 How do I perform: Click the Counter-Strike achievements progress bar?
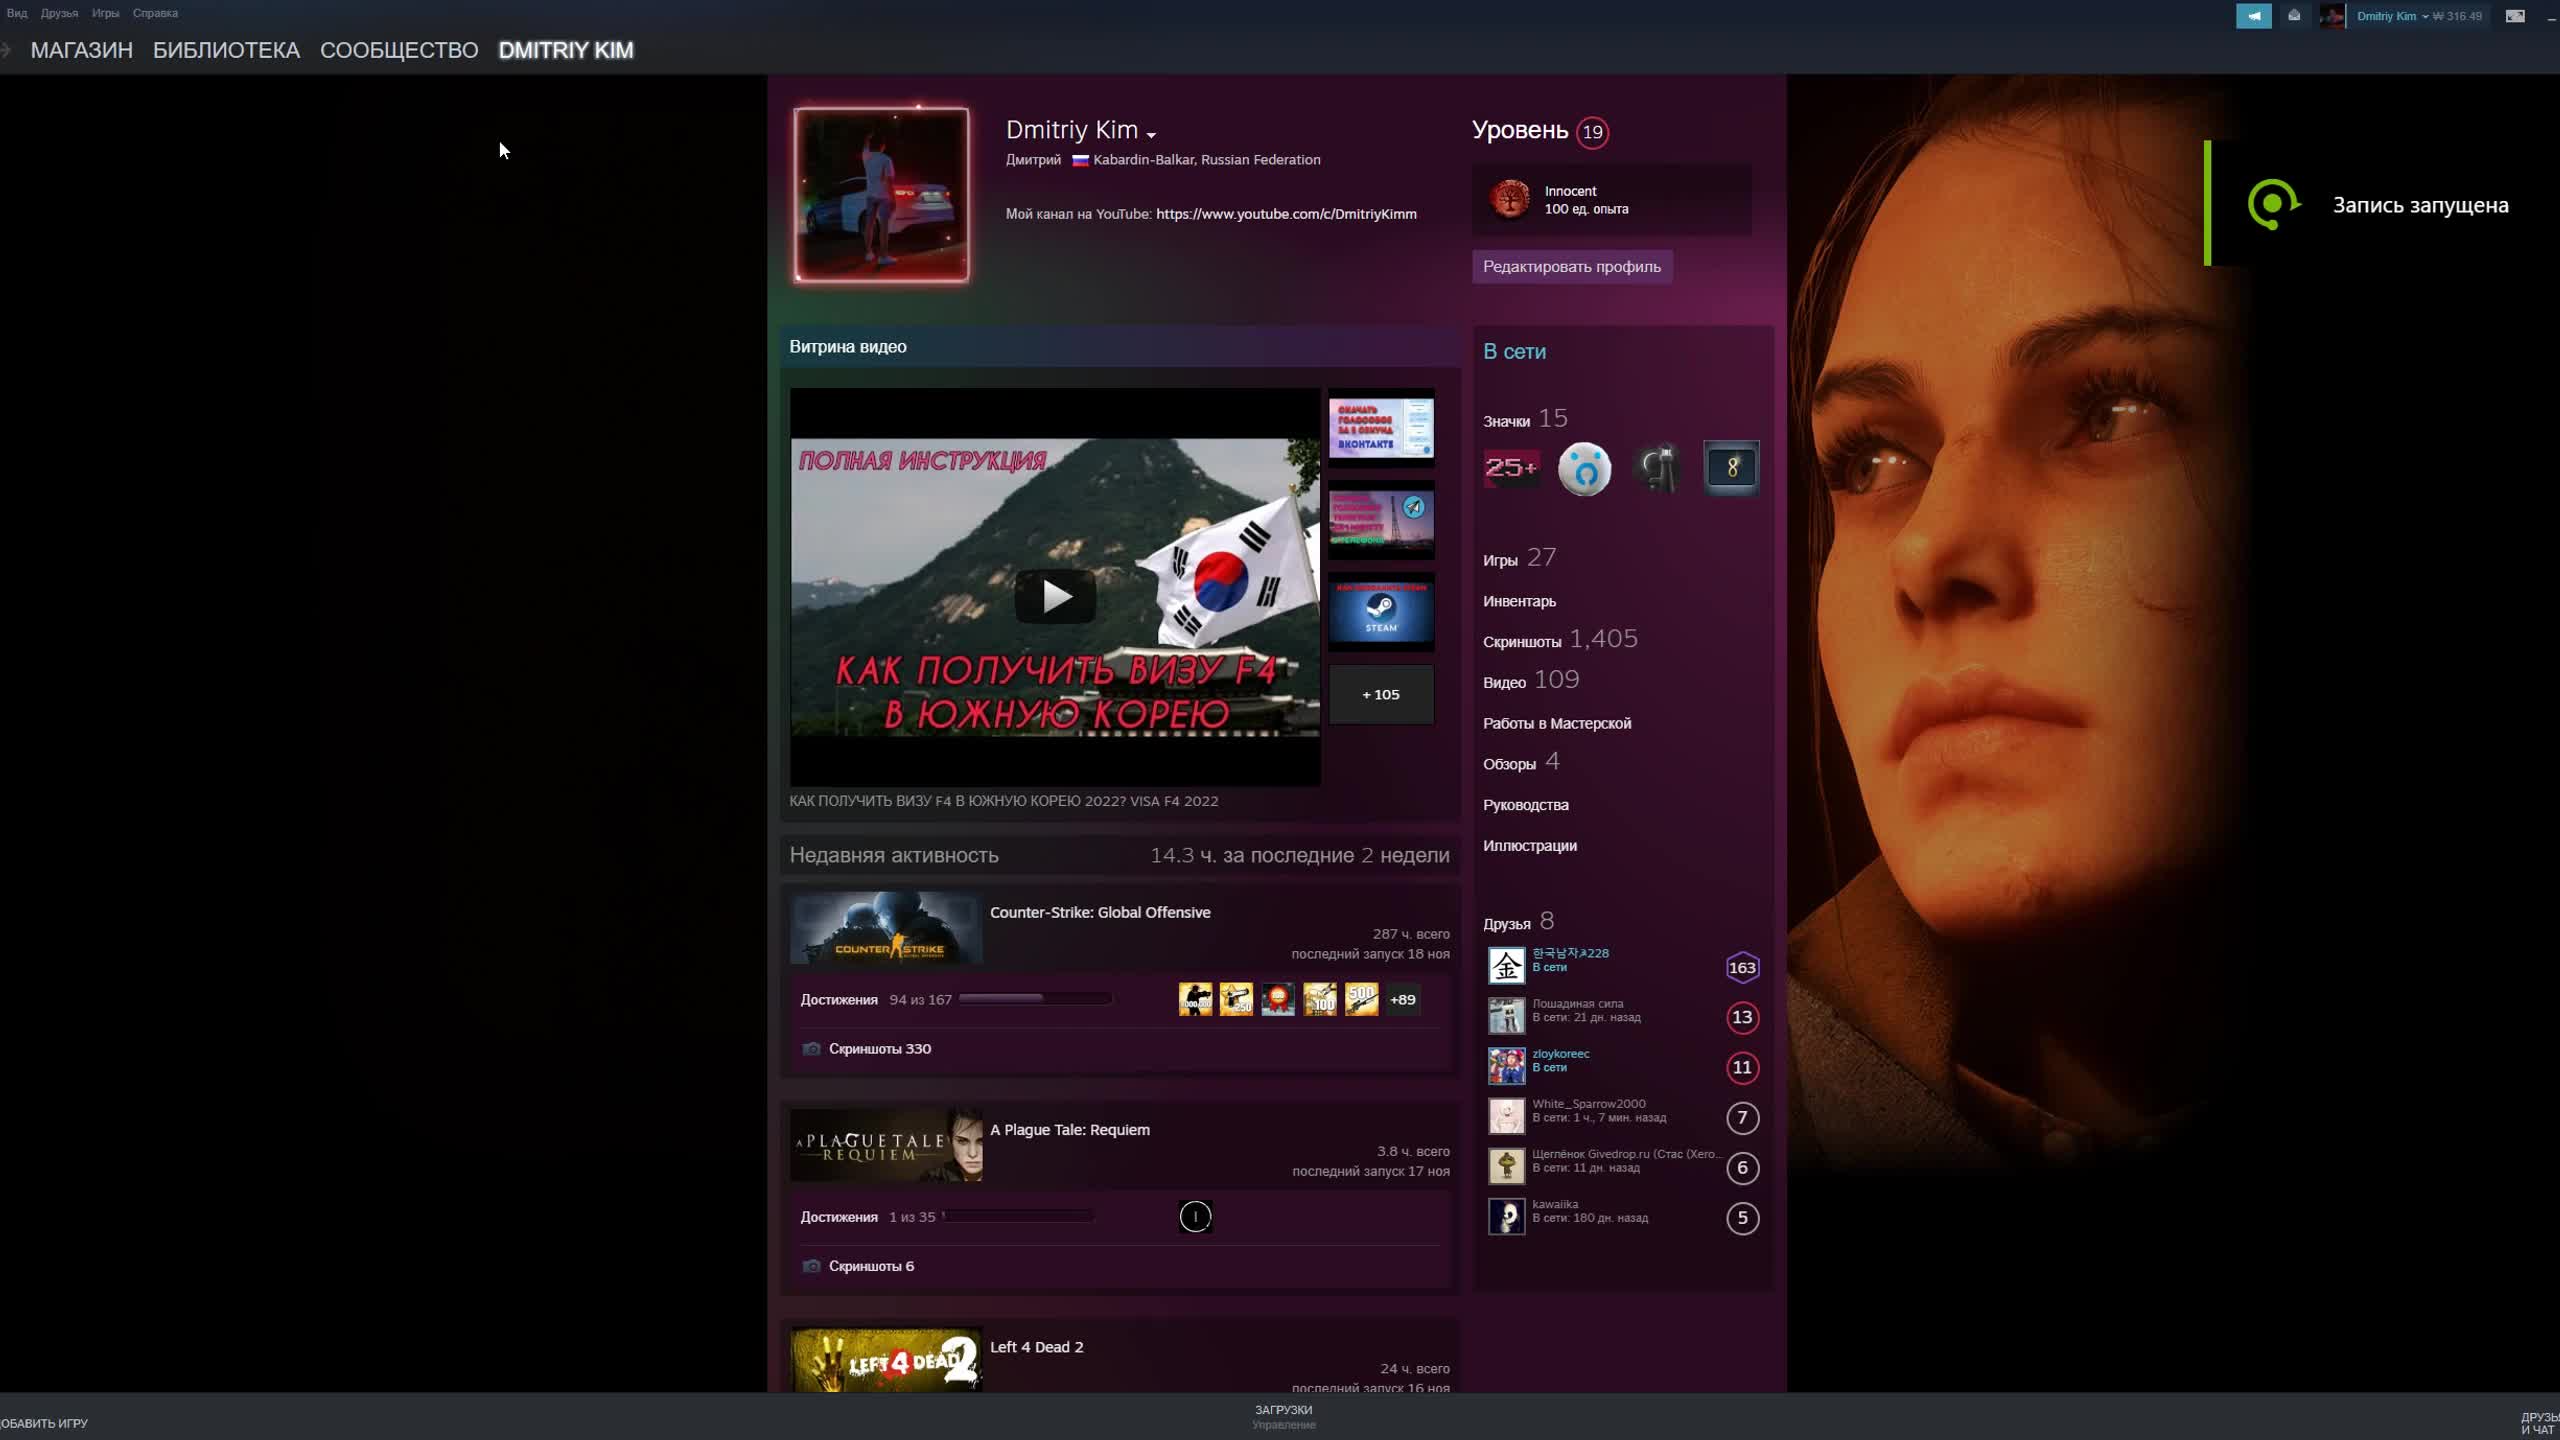1035,998
